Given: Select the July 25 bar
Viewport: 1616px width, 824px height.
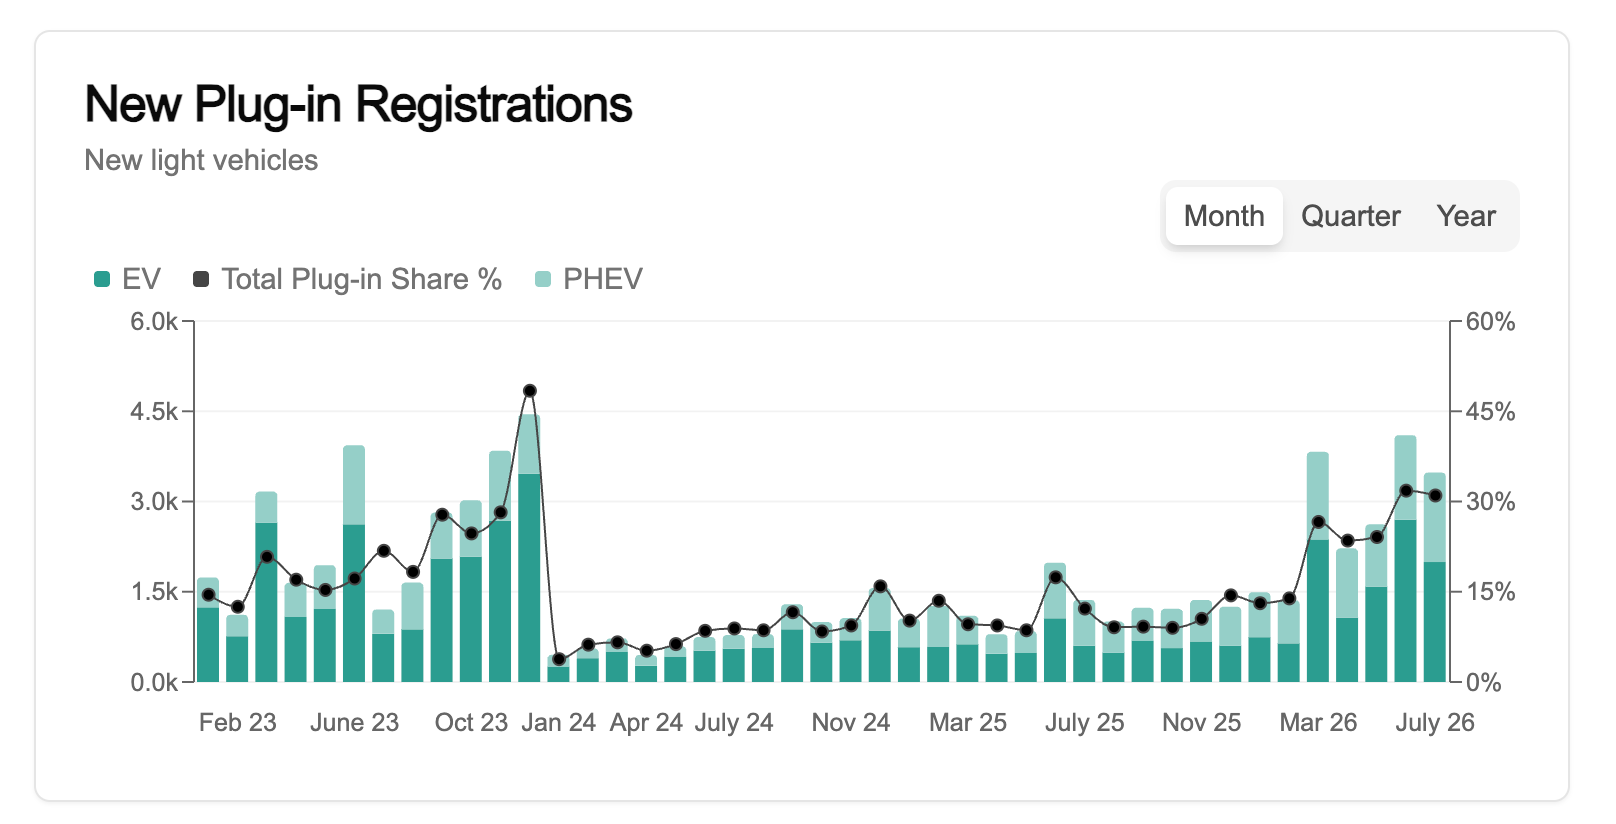Looking at the screenshot, I should (x=1084, y=641).
